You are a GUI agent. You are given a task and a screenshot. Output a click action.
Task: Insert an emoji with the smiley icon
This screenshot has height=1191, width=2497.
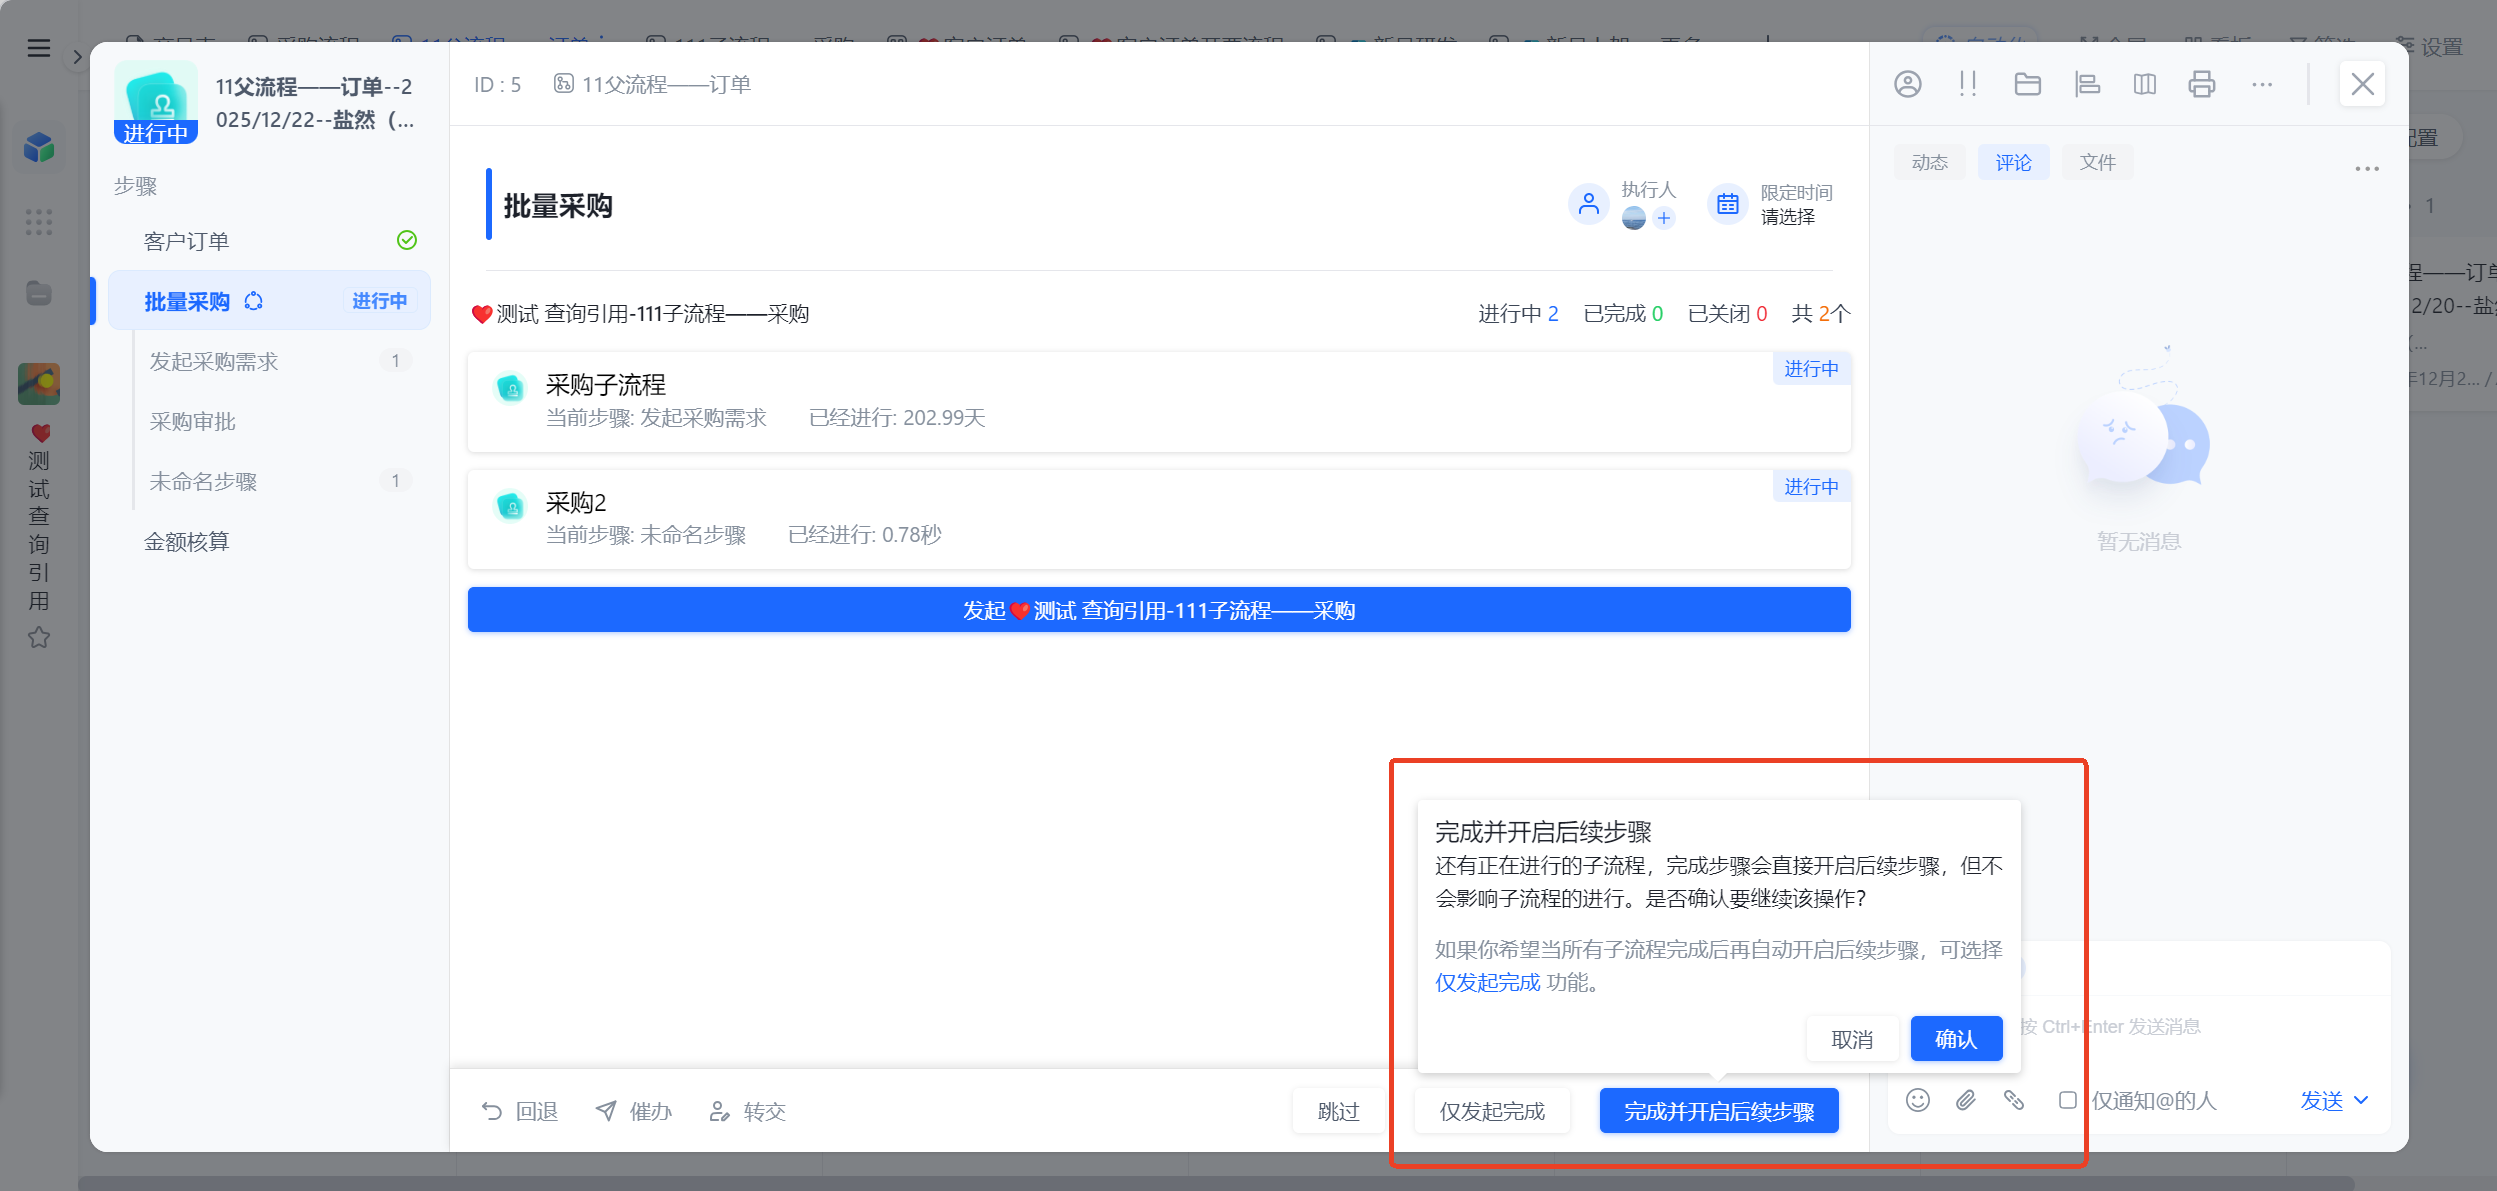tap(1917, 1100)
